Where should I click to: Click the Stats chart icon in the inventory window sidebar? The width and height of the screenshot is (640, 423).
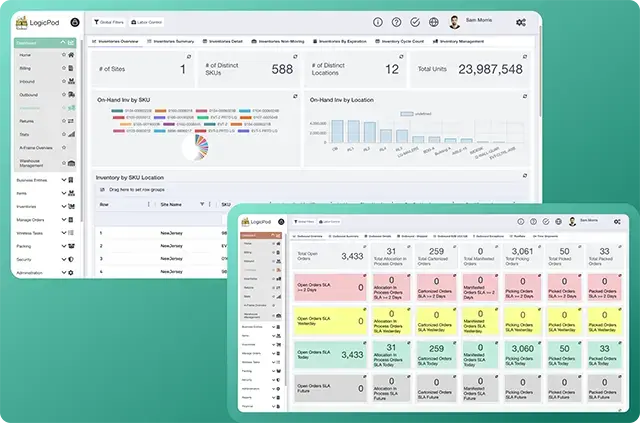[x=71, y=134]
